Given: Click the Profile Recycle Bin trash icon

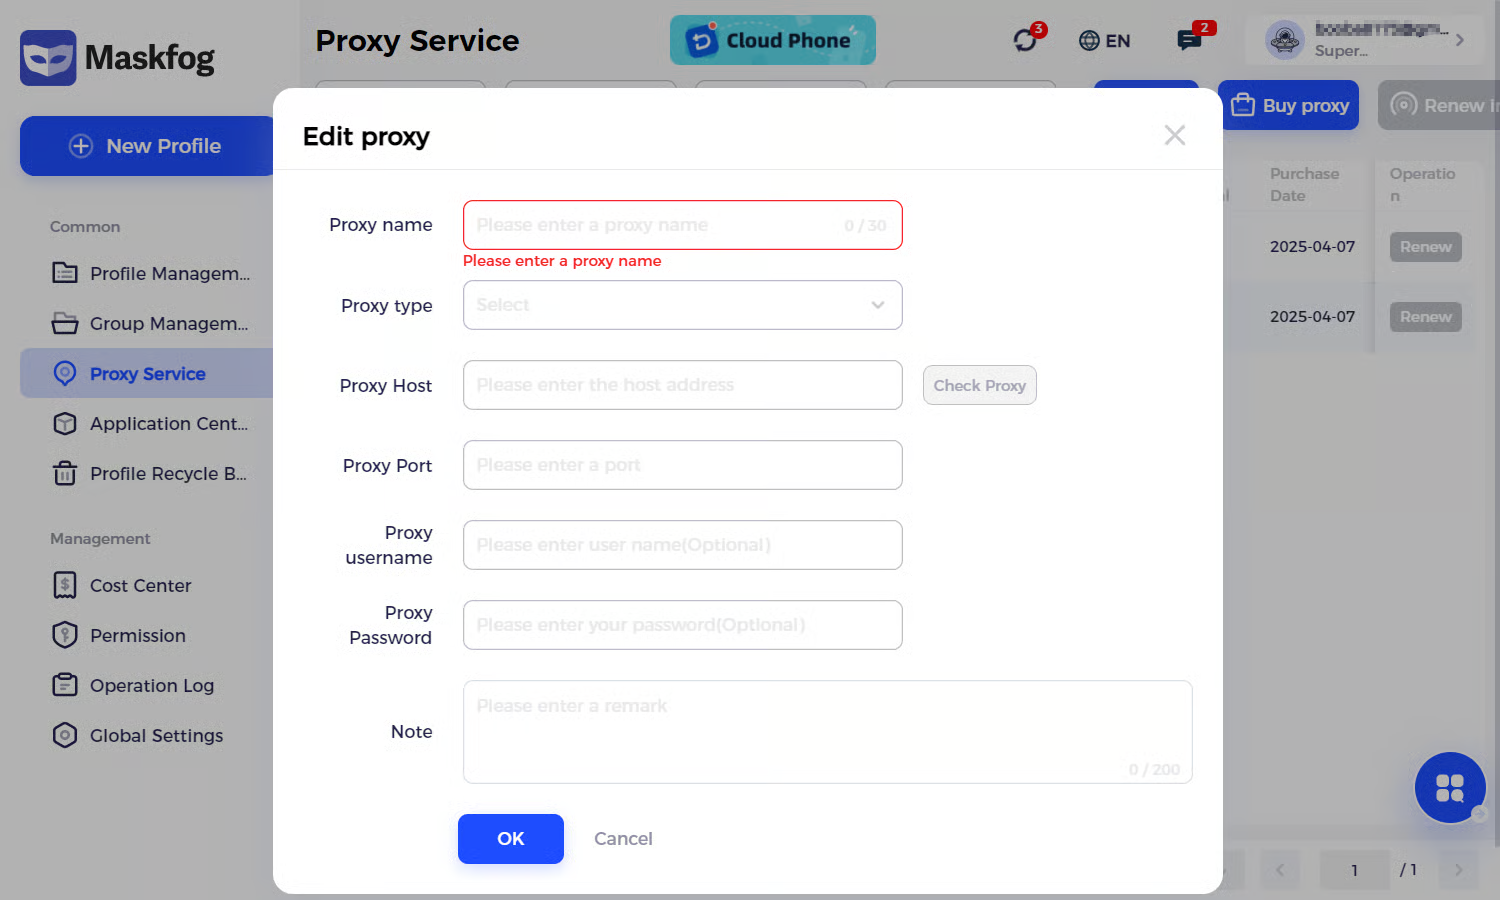Looking at the screenshot, I should point(65,473).
